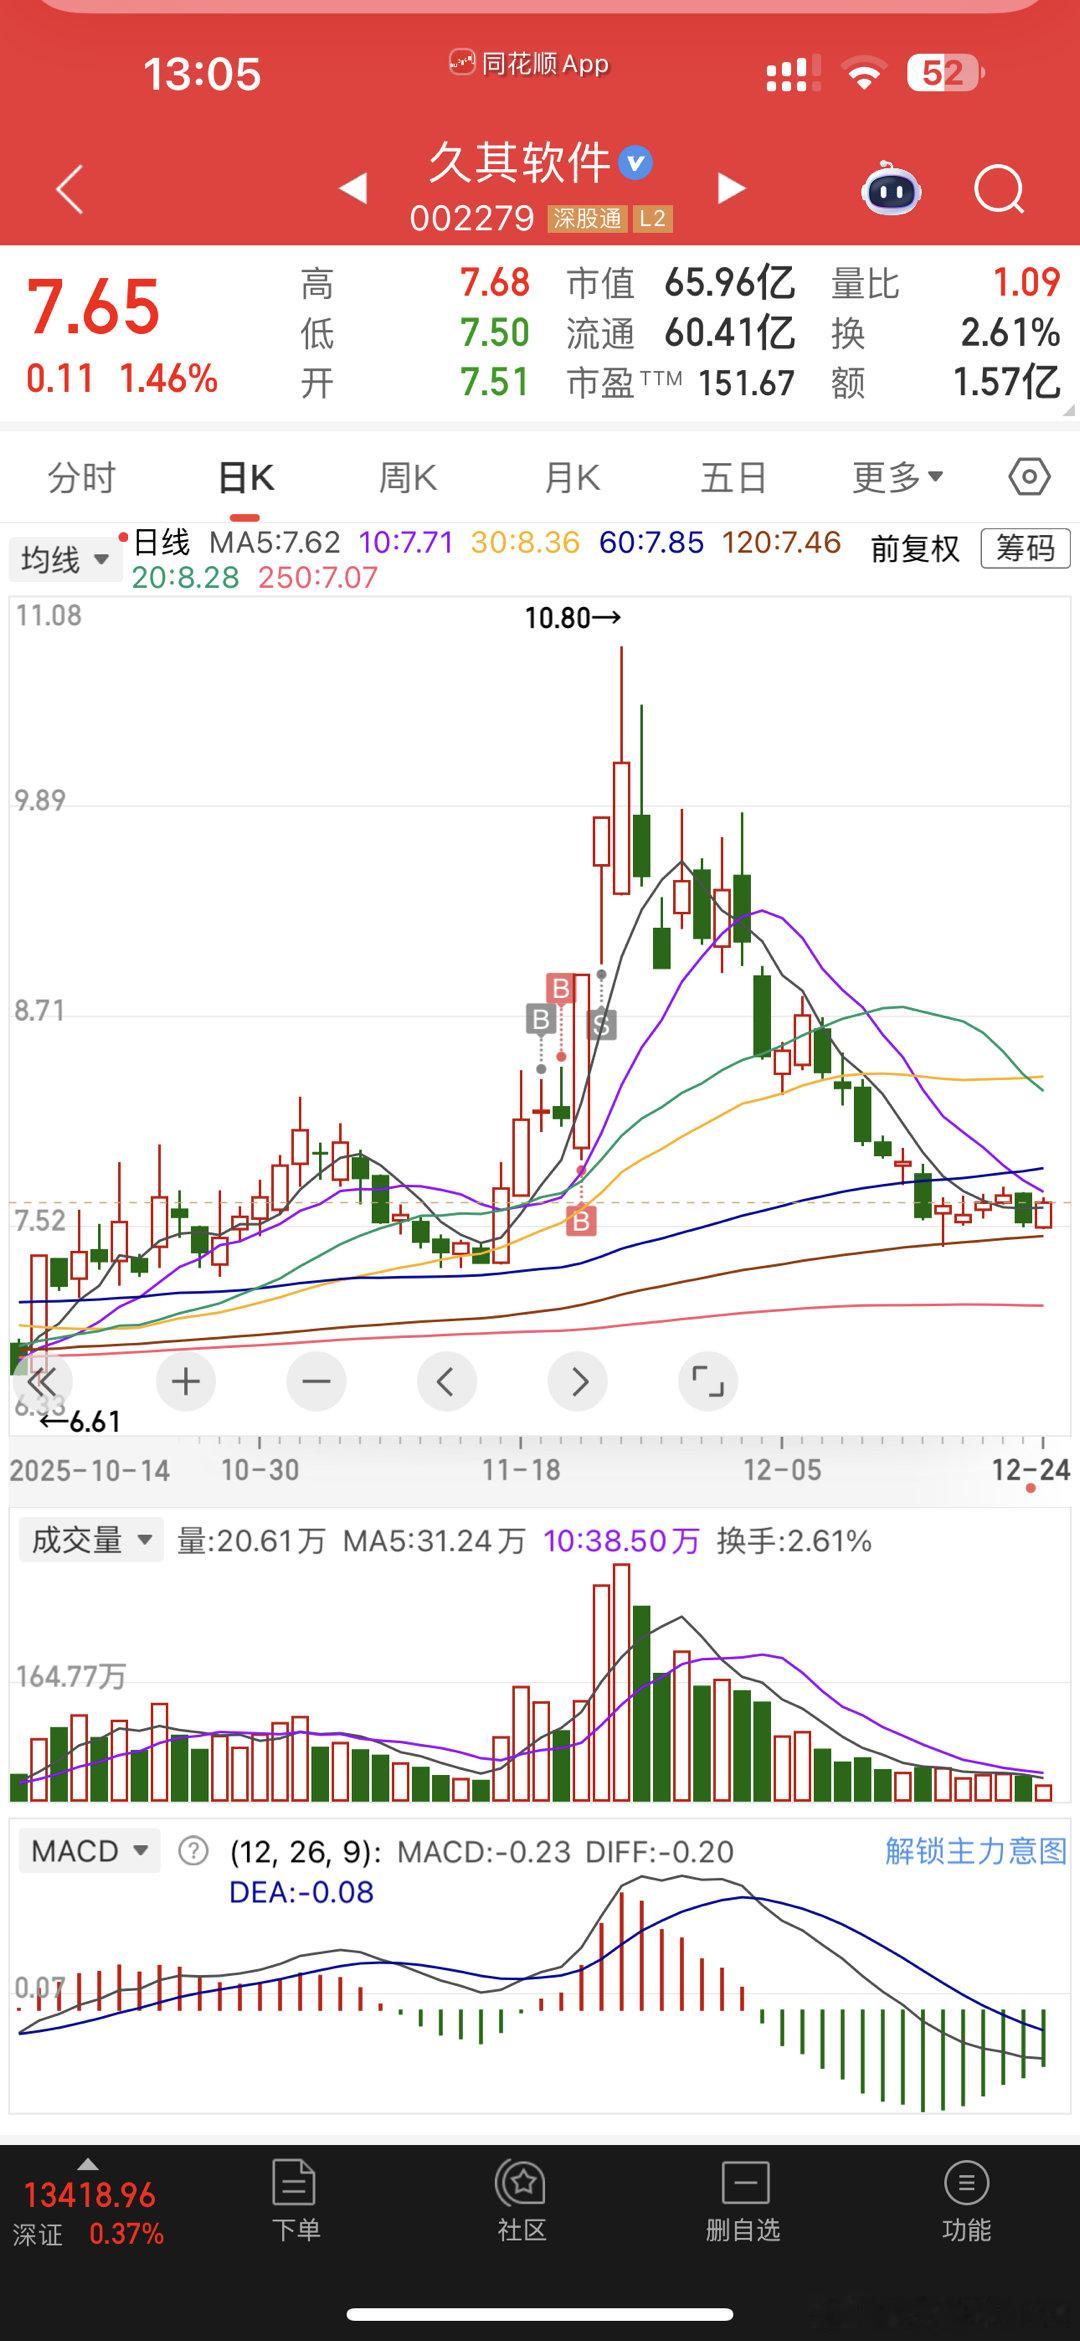Screen dimensions: 1080x2341
Task: Tap the back arrow in header
Action: [69, 189]
